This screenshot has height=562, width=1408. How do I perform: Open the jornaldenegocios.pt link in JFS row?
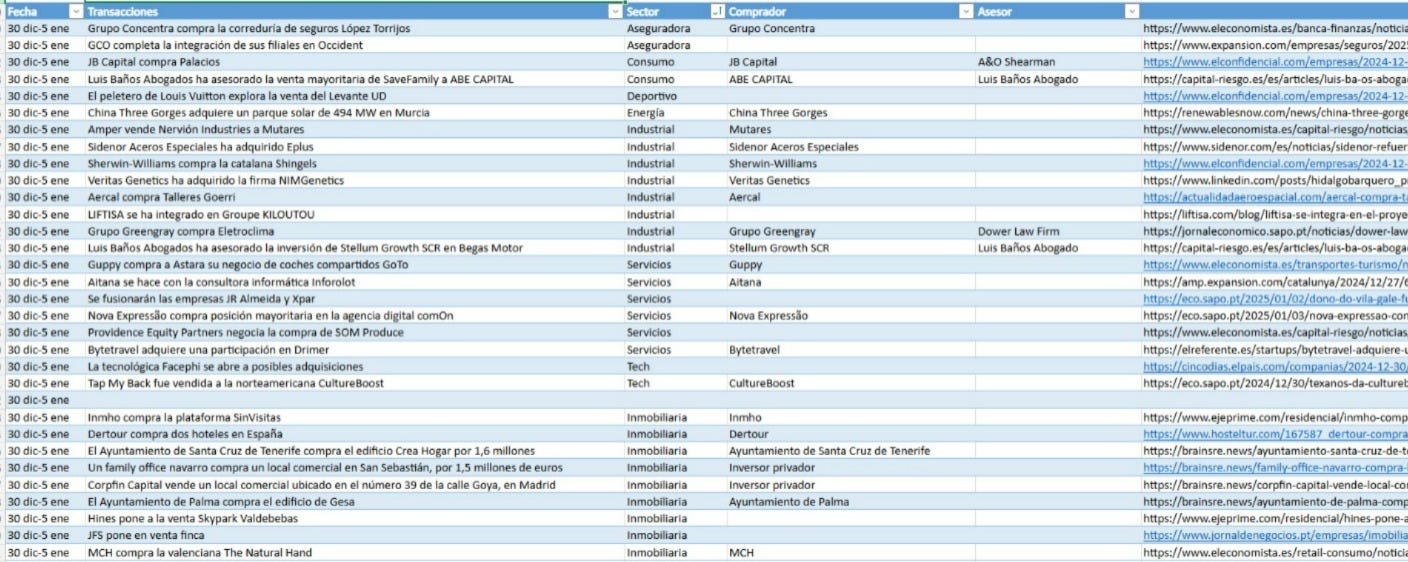[1275, 536]
